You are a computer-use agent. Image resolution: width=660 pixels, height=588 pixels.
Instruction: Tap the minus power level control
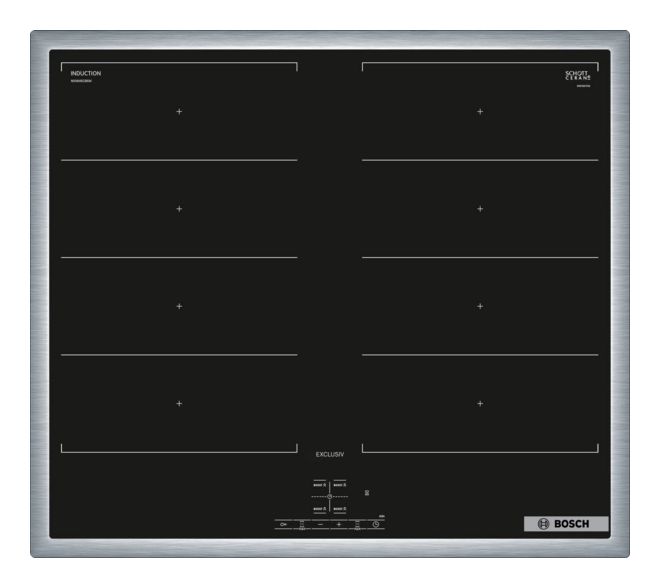click(320, 524)
